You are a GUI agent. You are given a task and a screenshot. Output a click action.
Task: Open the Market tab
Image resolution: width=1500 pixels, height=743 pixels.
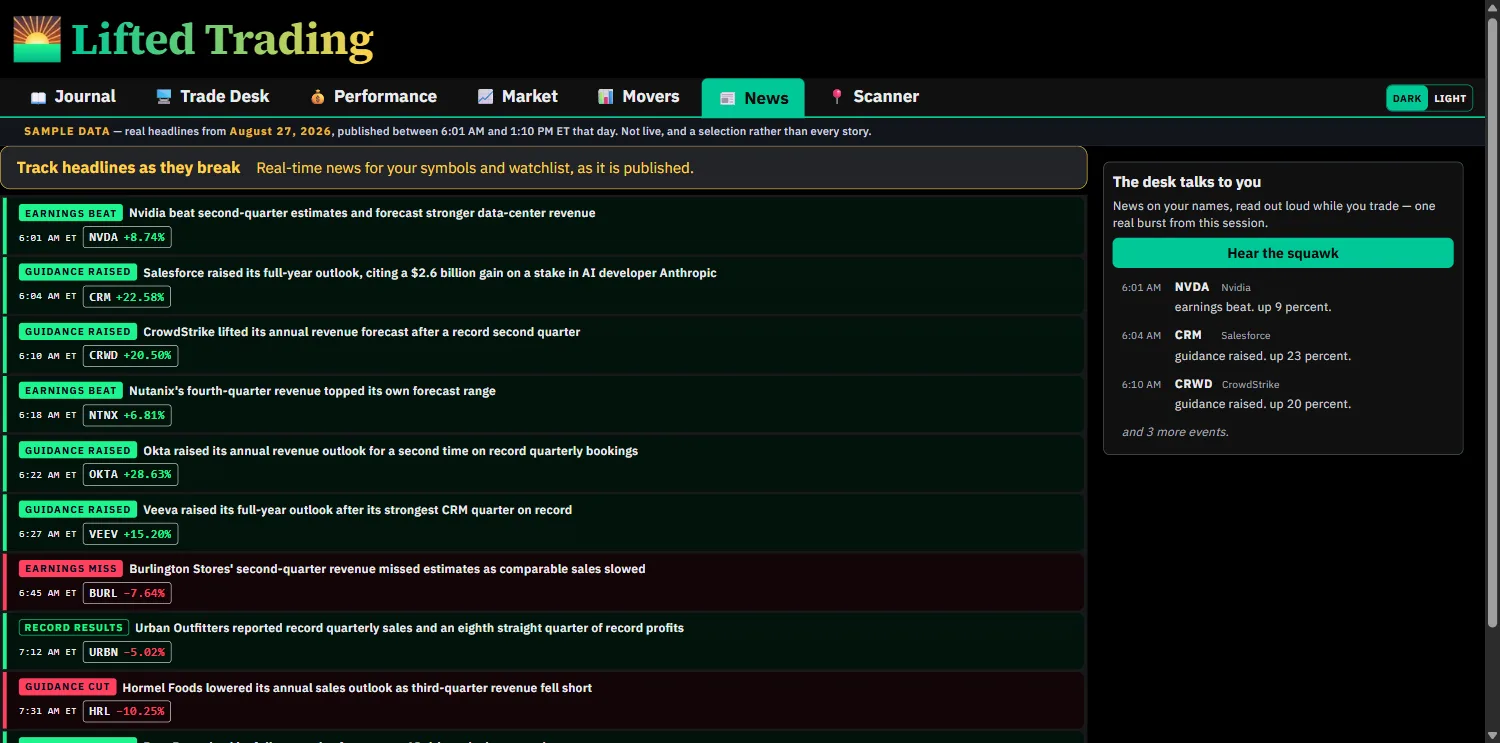click(x=517, y=97)
